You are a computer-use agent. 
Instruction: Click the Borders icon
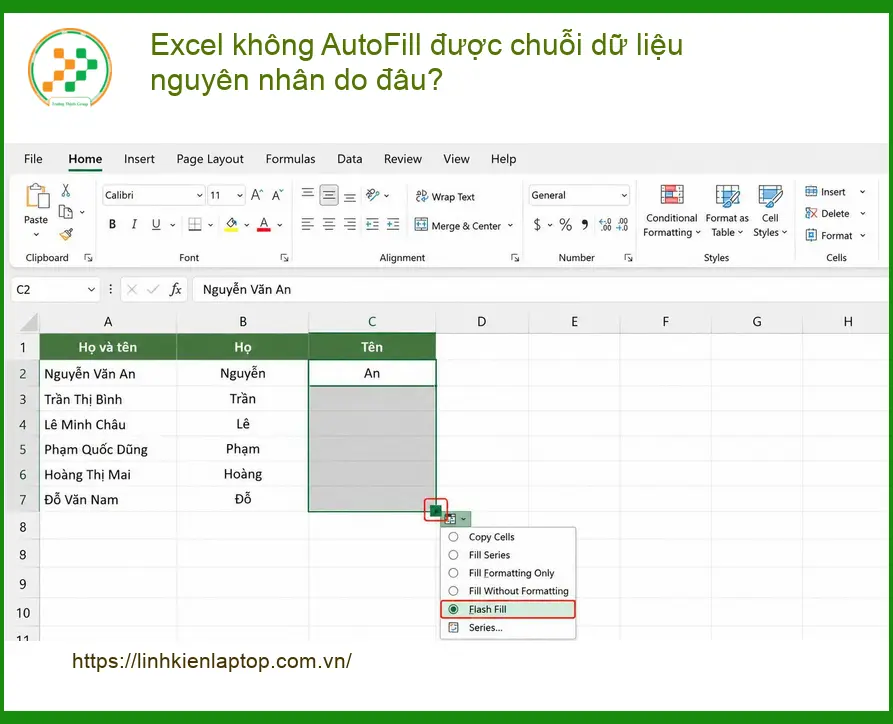(x=195, y=224)
